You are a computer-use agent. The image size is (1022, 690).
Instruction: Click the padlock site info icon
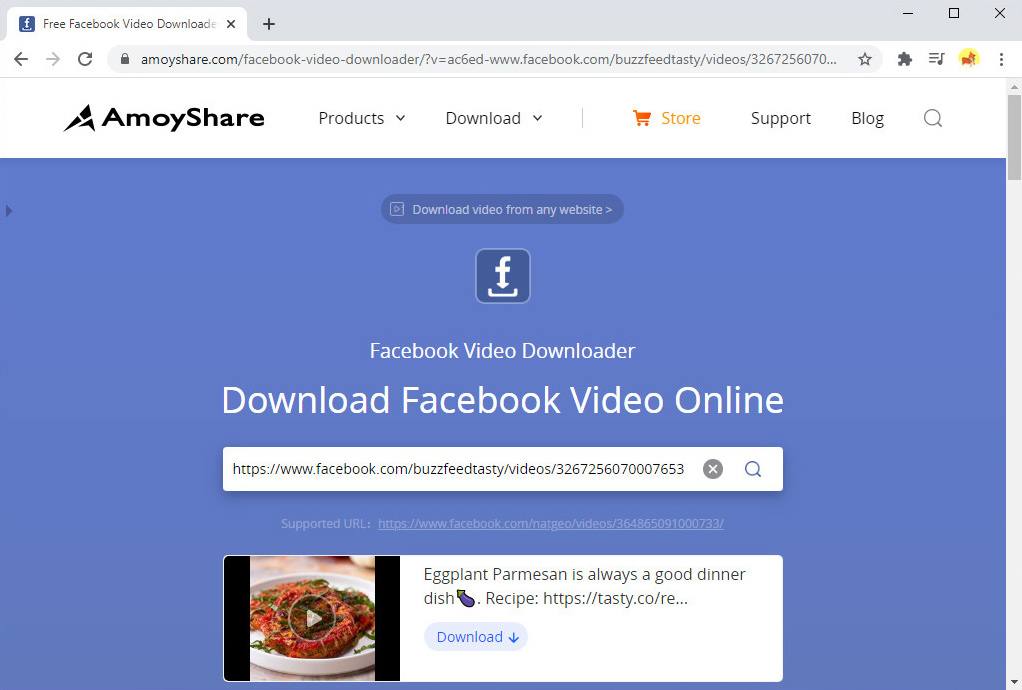(125, 59)
